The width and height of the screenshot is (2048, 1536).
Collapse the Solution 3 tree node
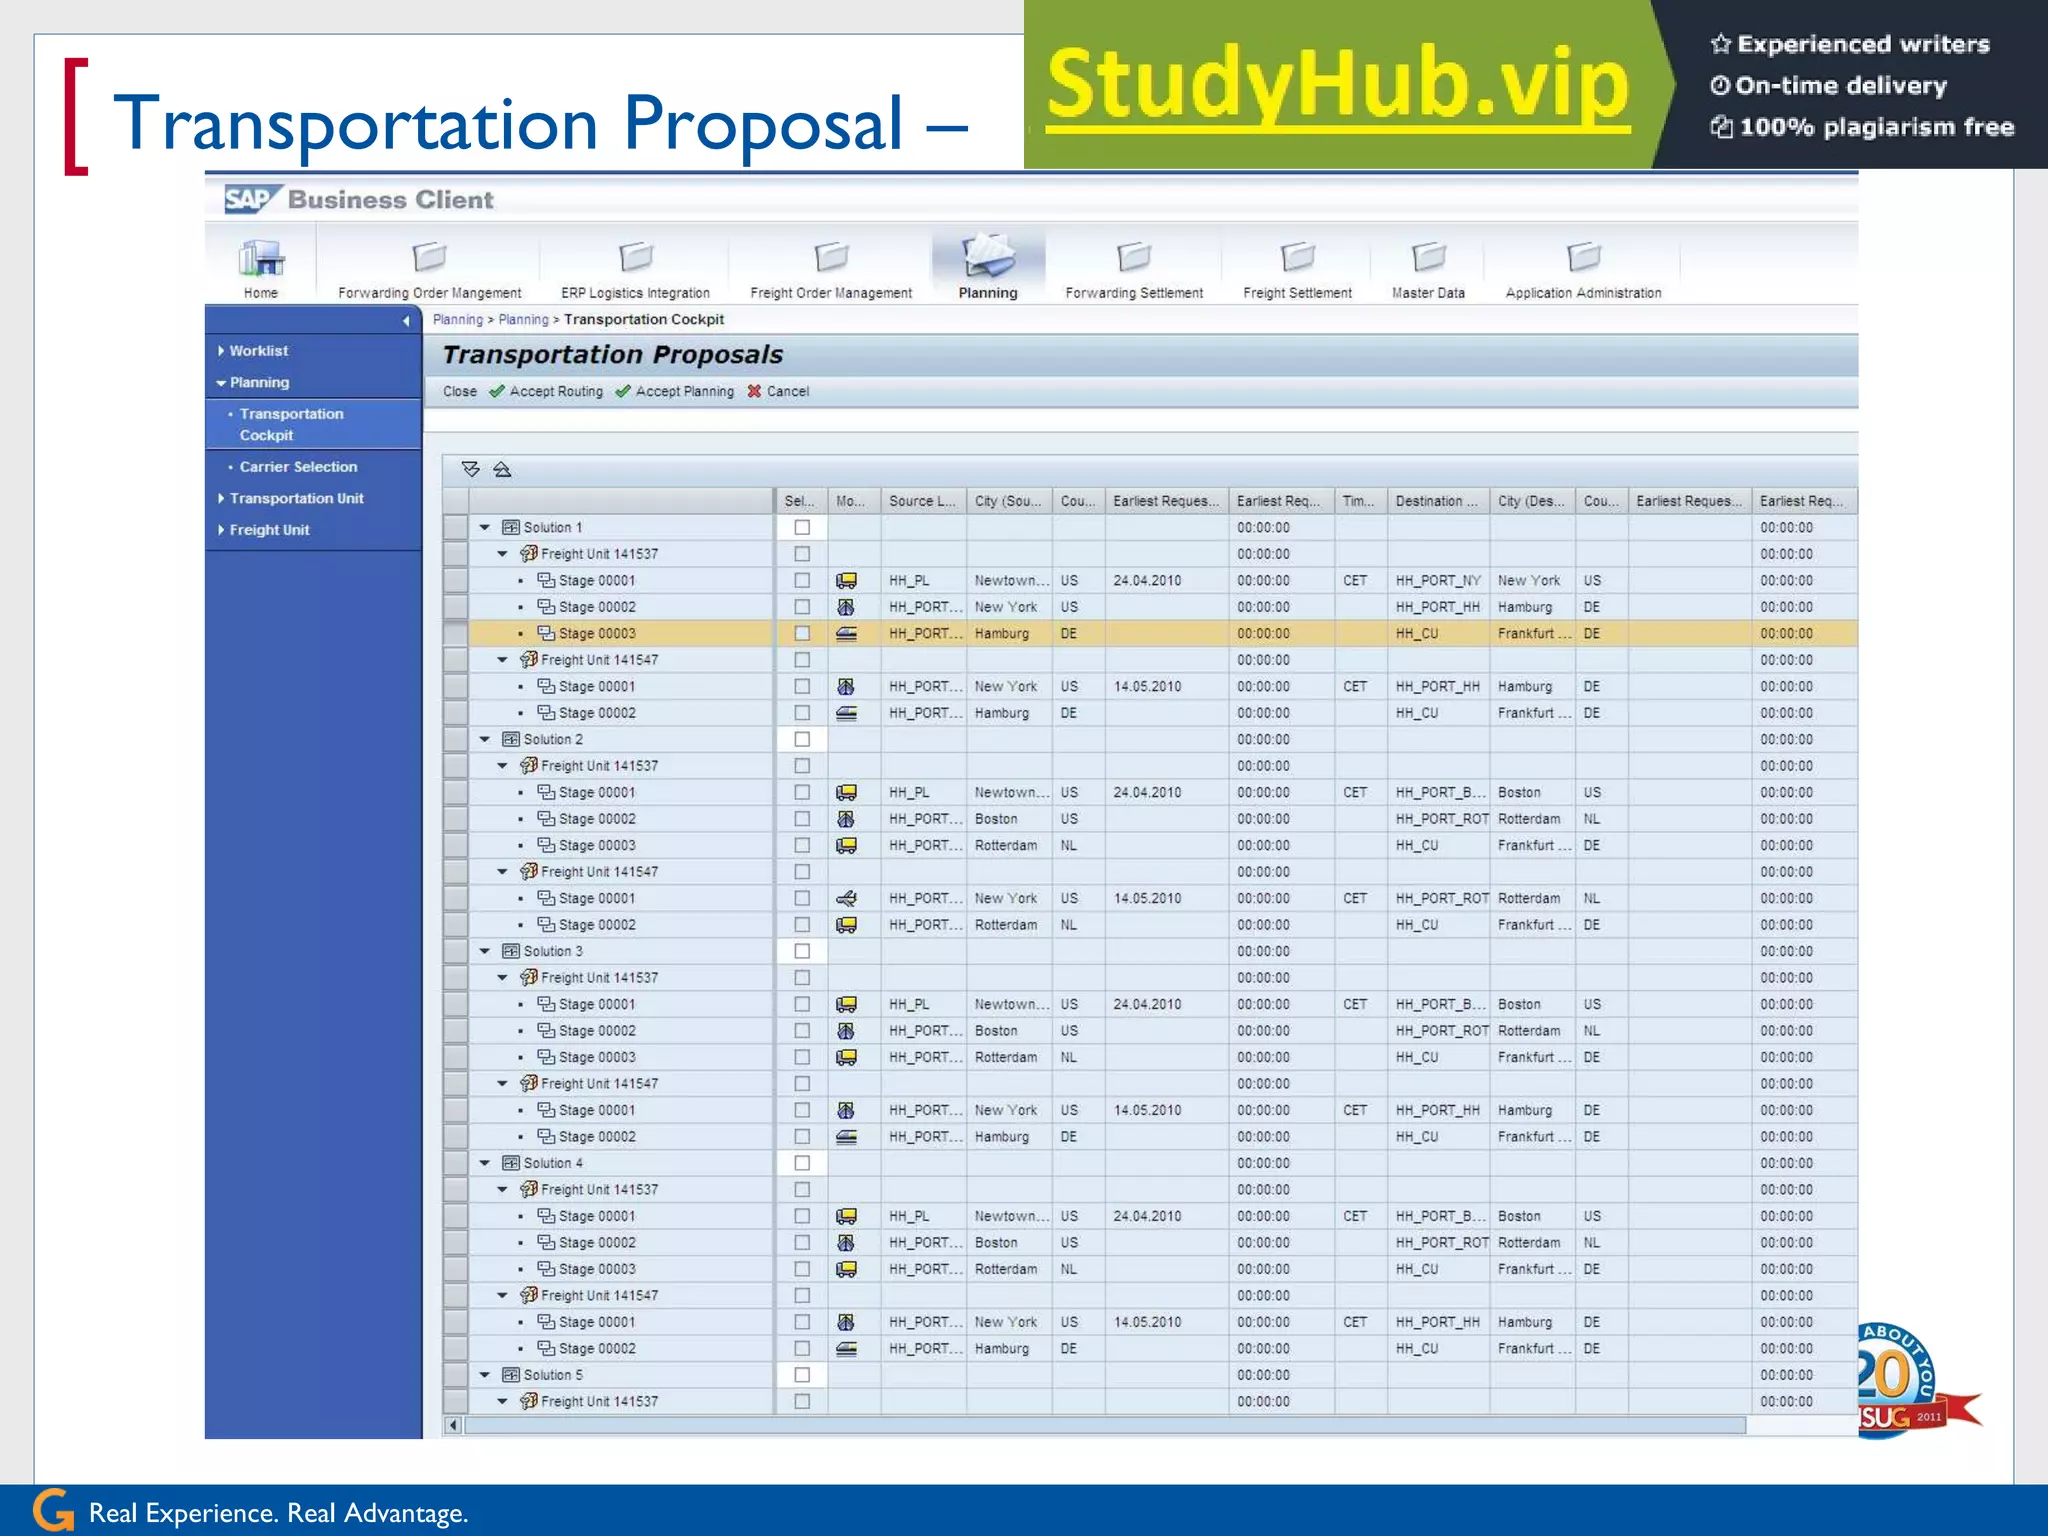(485, 951)
